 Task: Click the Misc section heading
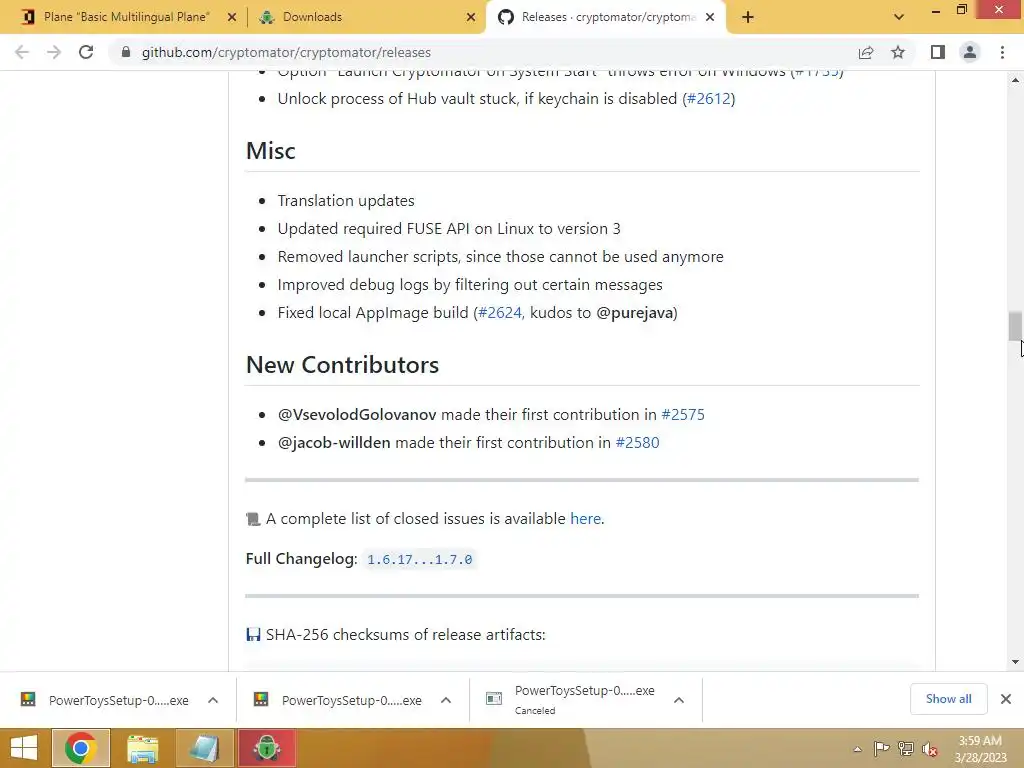pos(270,151)
